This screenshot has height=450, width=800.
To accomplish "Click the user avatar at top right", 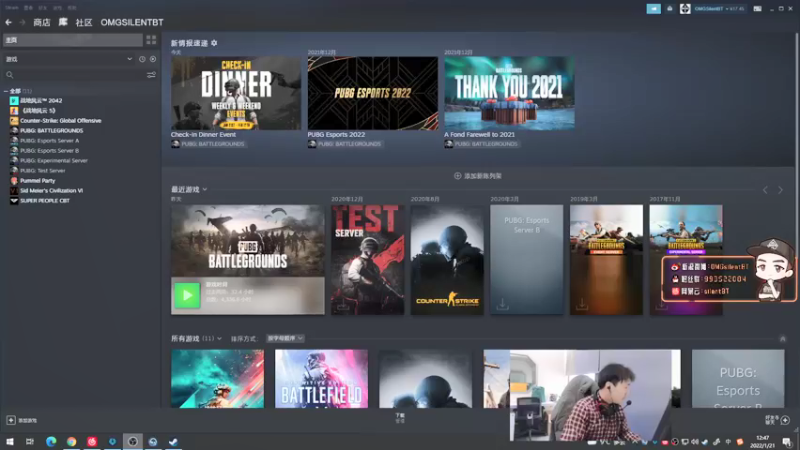I will 685,9.
